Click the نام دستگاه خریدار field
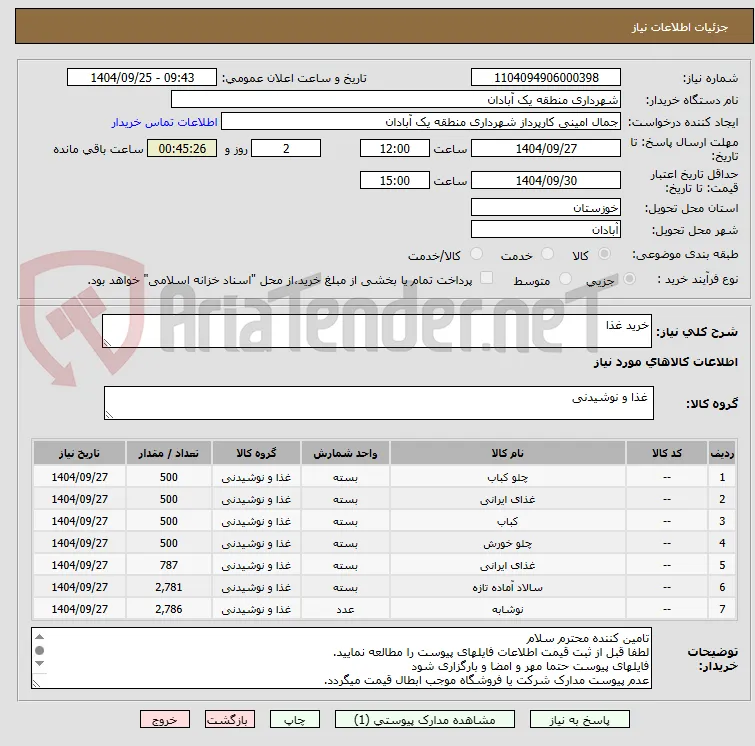The height and width of the screenshot is (746, 755). coord(396,100)
